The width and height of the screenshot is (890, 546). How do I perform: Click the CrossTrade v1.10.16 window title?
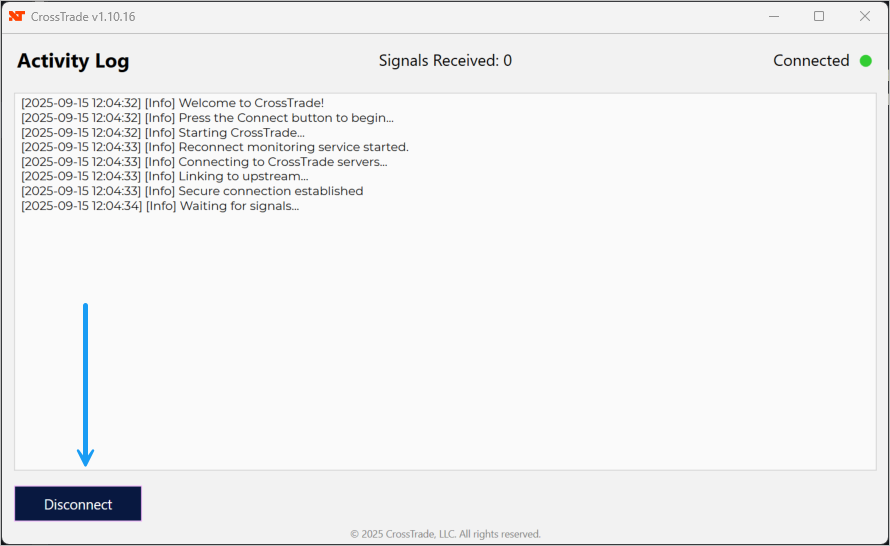[83, 16]
